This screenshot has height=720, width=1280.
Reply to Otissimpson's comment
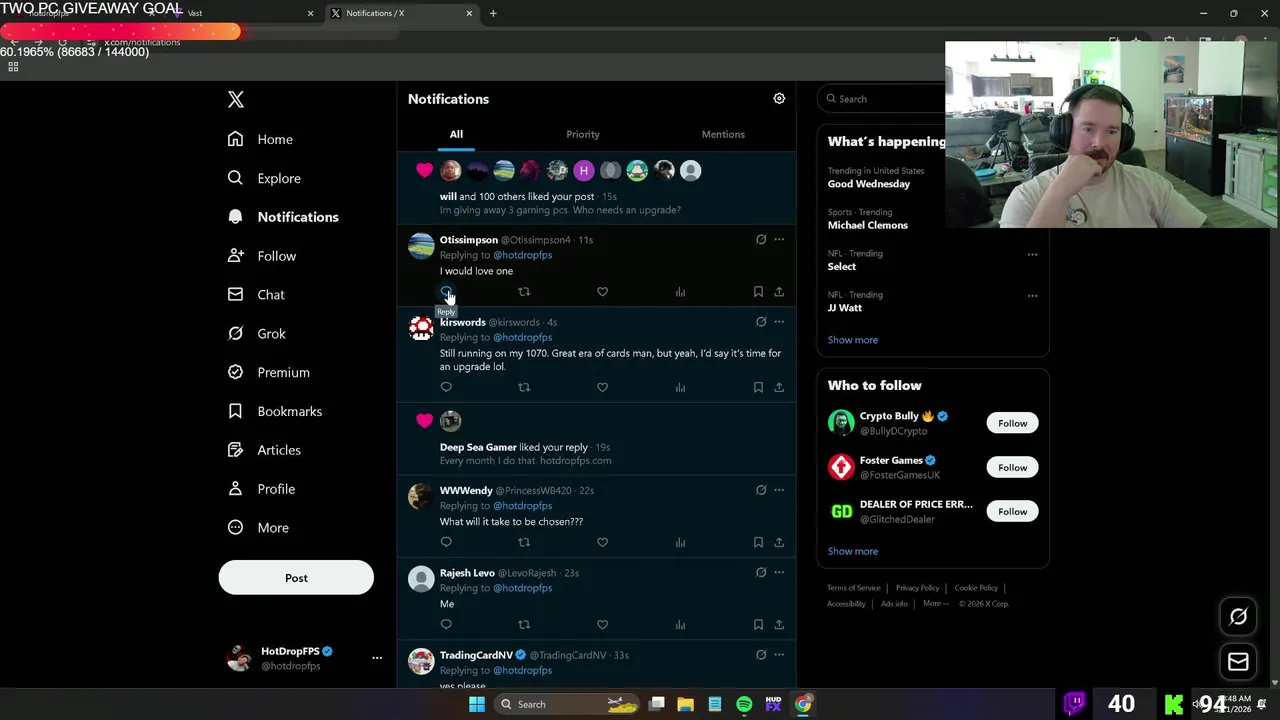click(x=446, y=292)
